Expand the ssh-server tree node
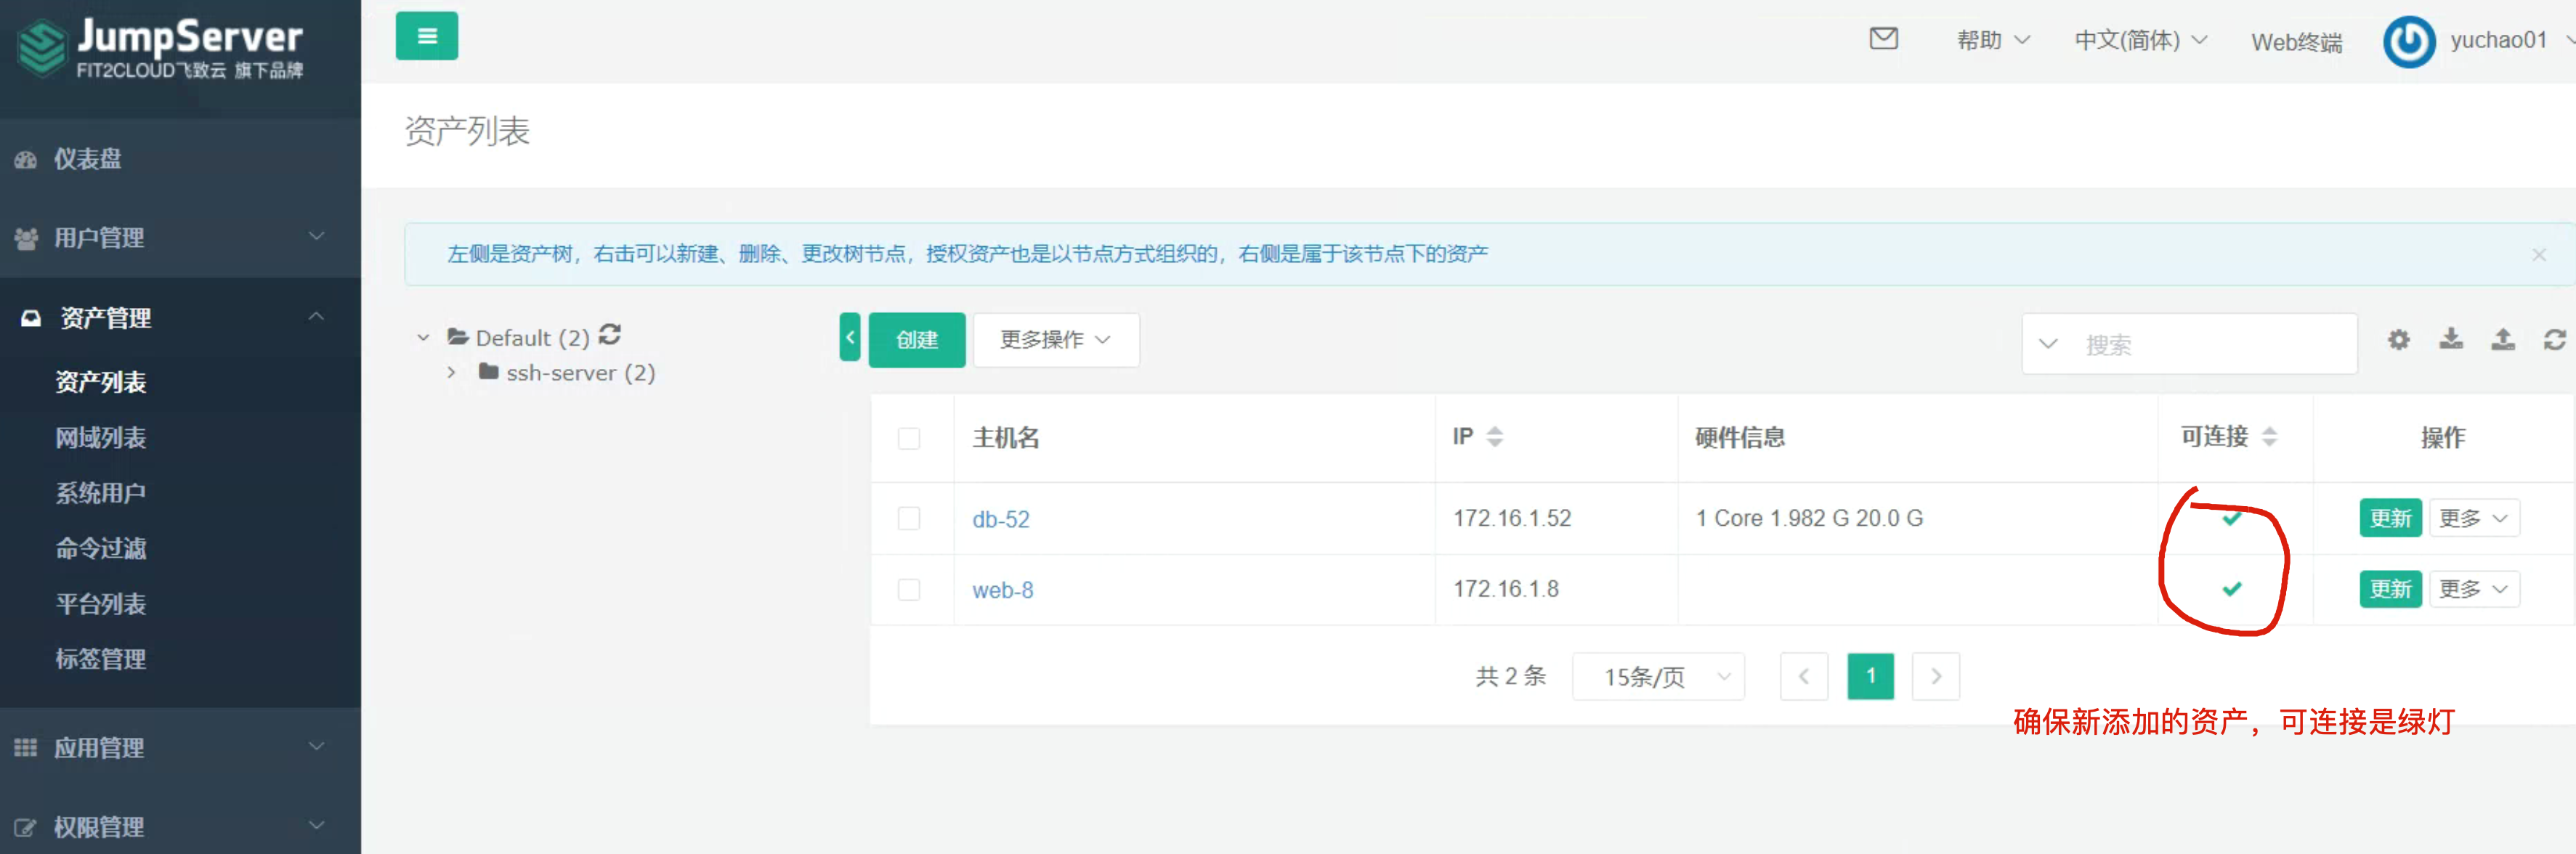This screenshot has height=854, width=2576. 451,372
